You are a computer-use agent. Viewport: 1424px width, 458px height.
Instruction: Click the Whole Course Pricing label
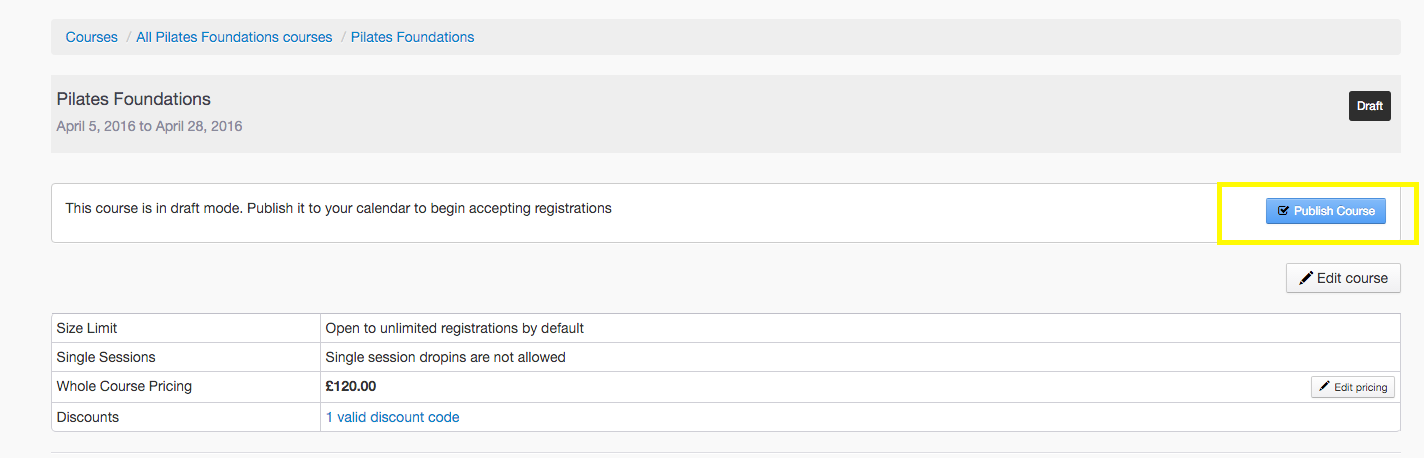click(124, 386)
